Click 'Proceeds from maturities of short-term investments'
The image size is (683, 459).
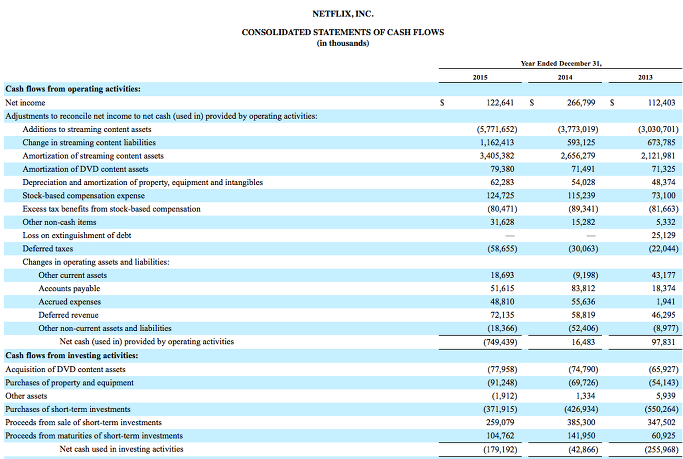coord(94,436)
